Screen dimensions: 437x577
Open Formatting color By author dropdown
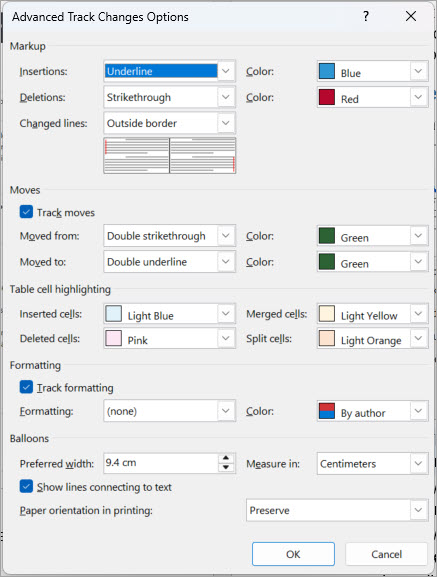point(373,411)
